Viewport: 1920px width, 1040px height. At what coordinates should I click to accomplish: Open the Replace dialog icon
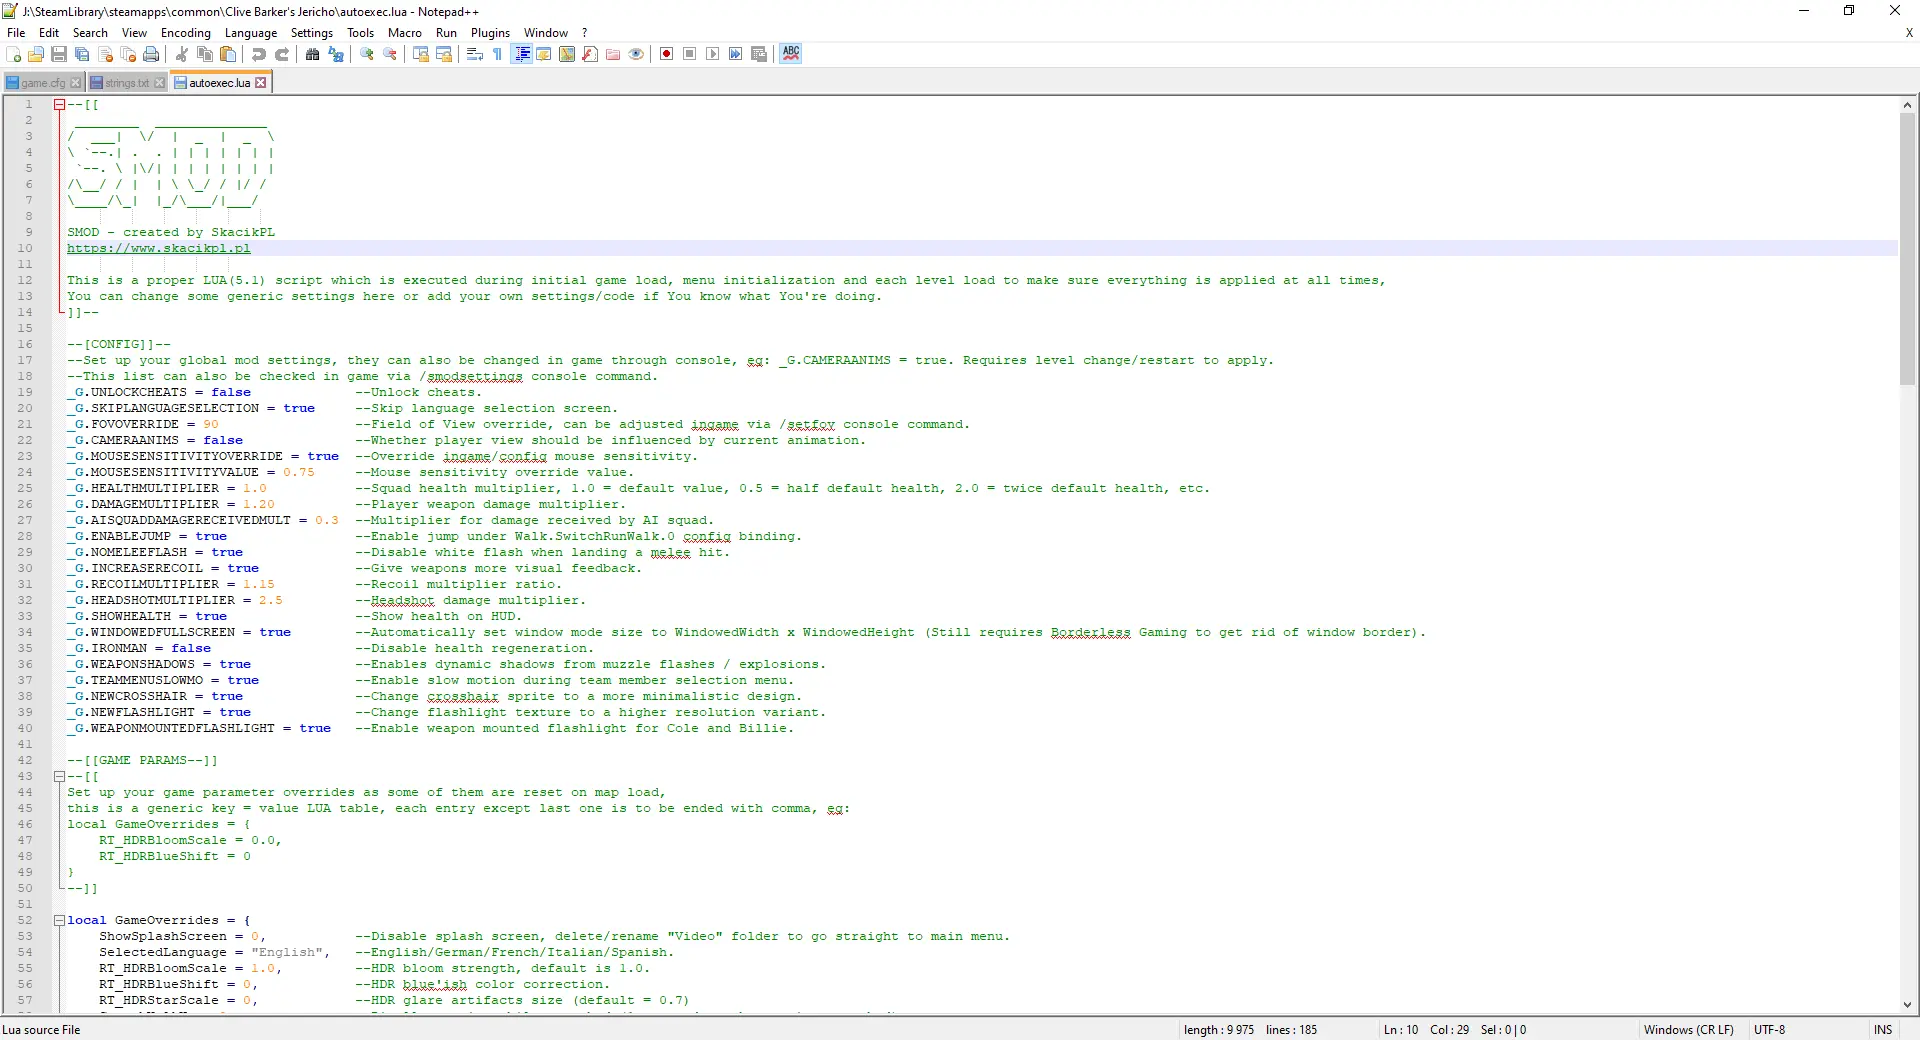click(336, 54)
